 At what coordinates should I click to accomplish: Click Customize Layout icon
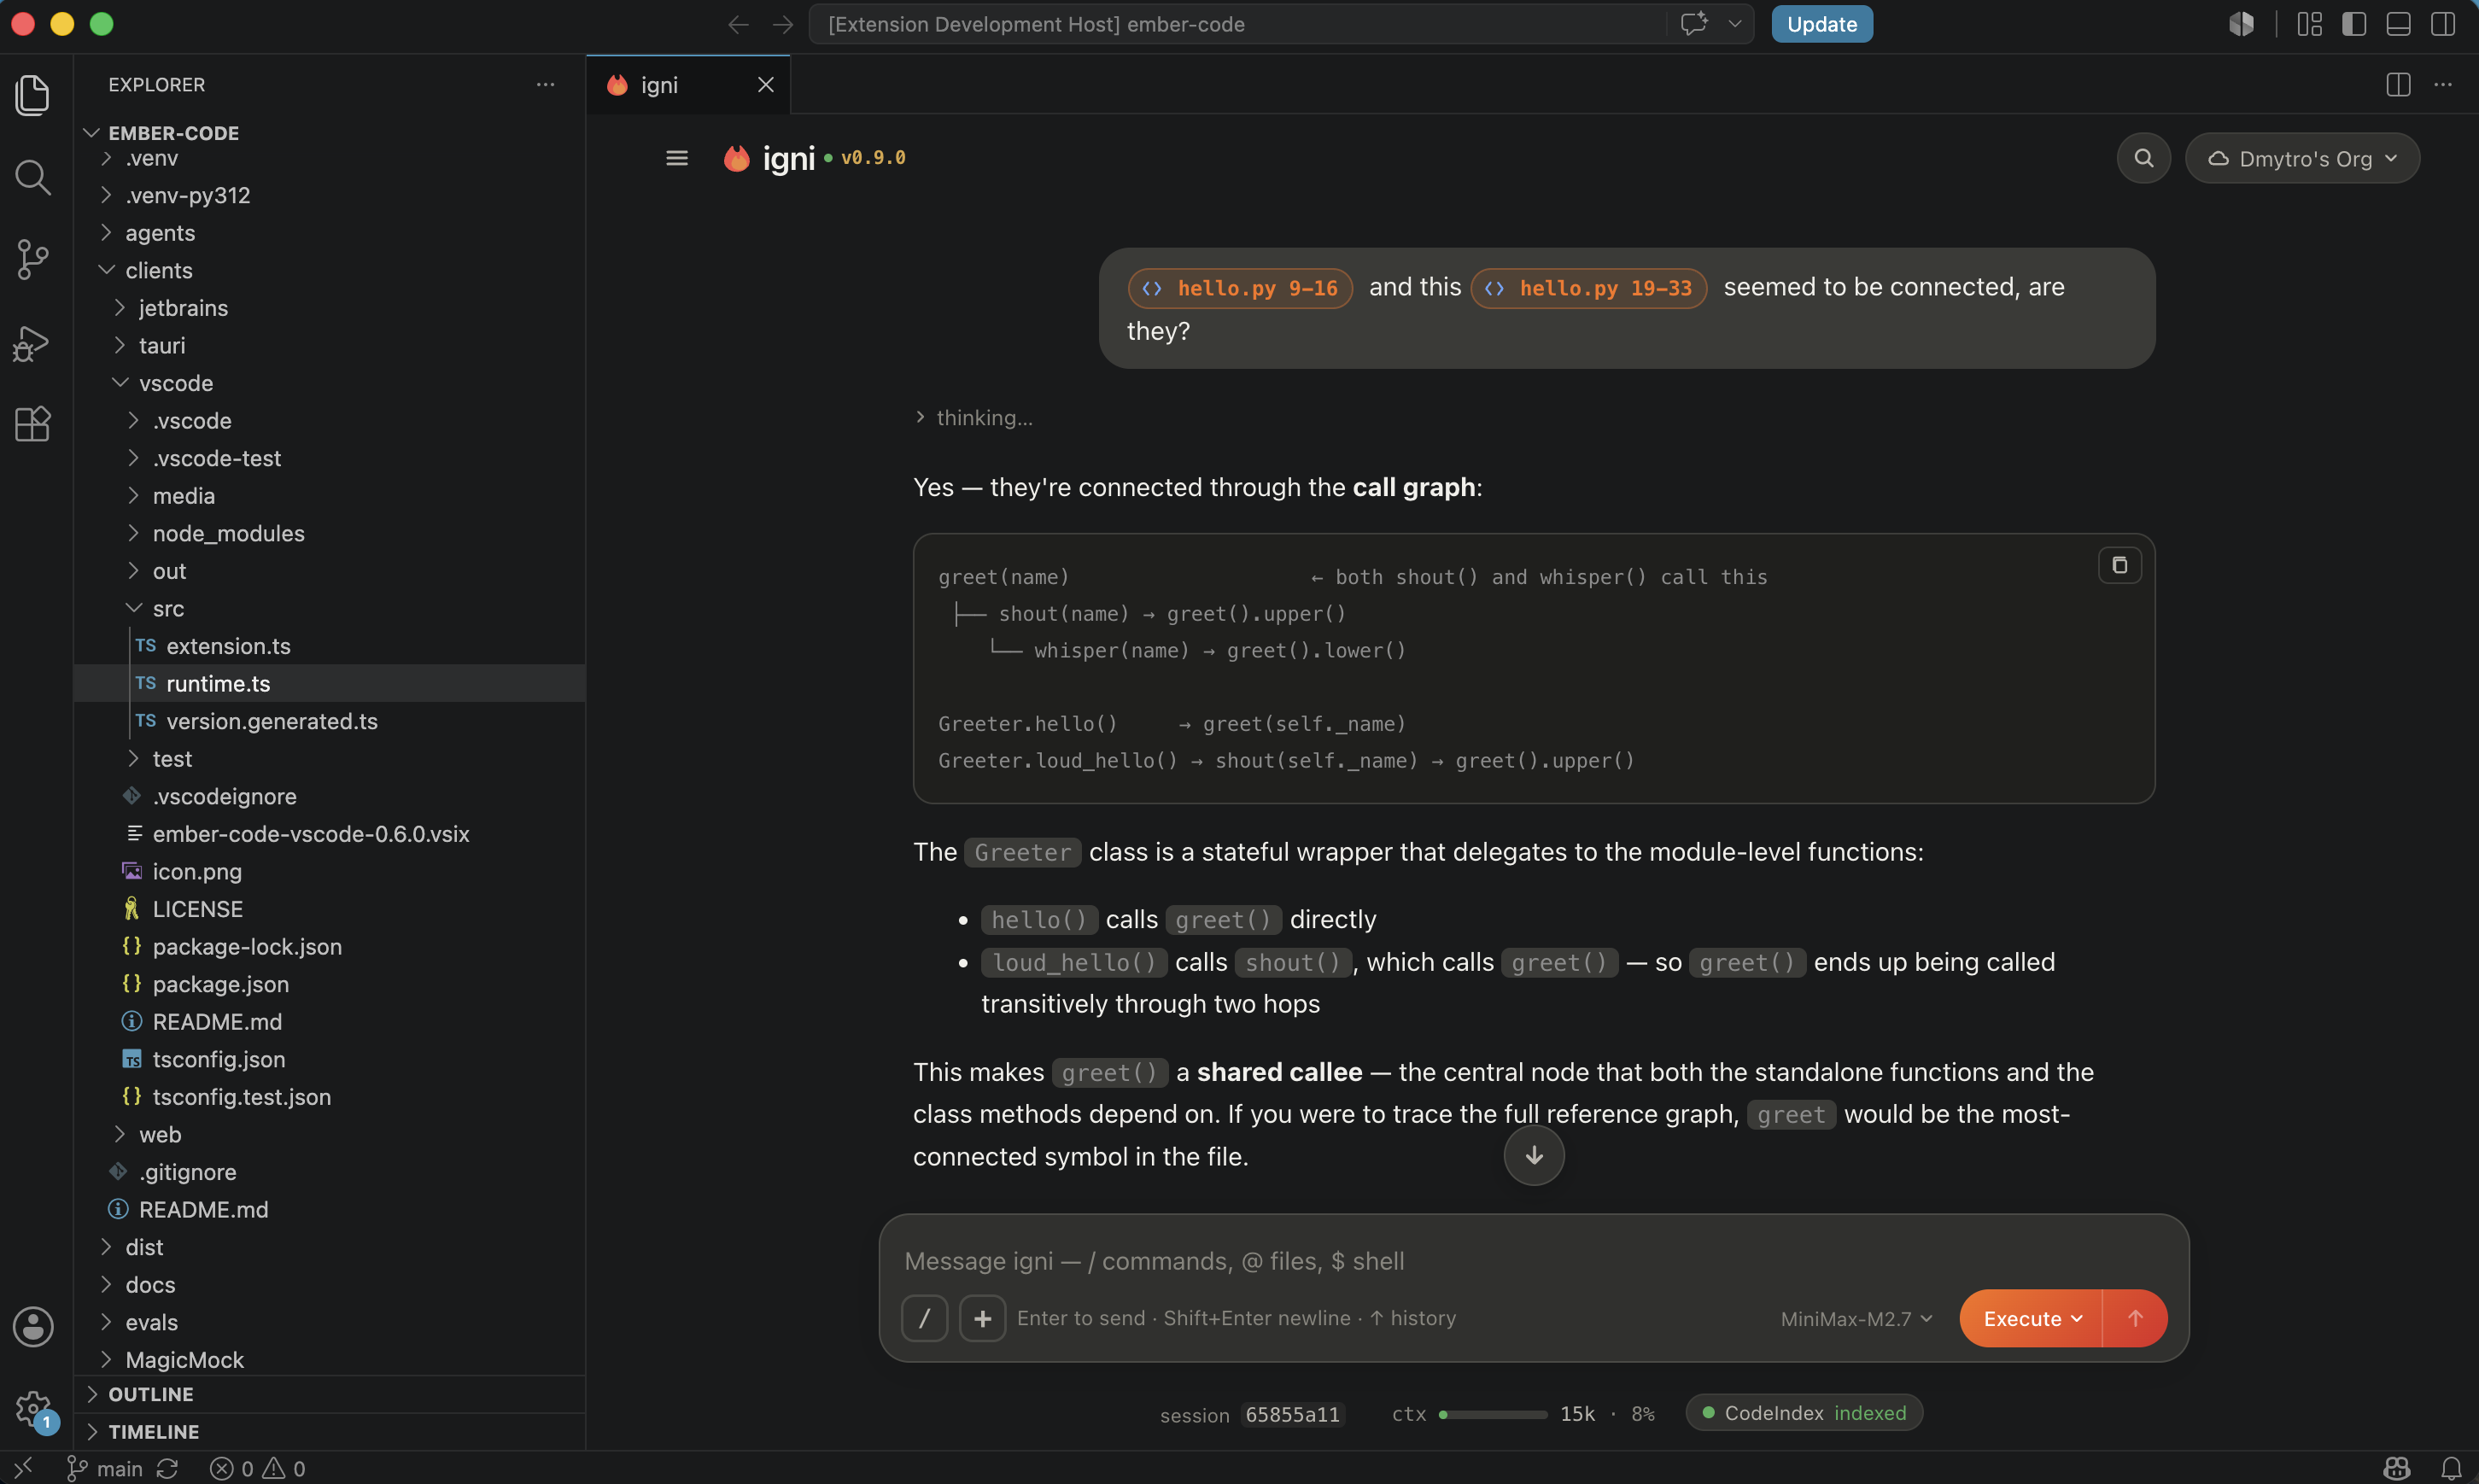(2309, 24)
